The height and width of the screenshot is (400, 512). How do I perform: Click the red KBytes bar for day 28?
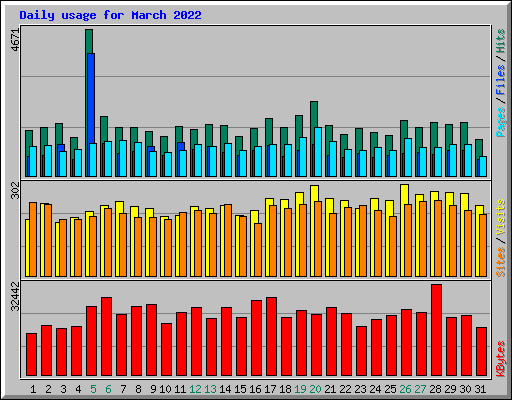point(436,330)
